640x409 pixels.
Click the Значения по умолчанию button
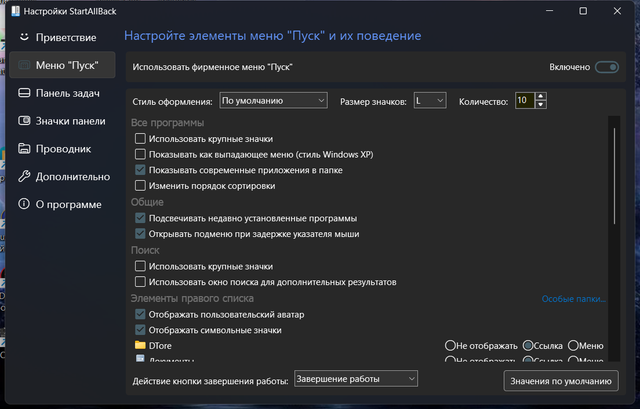561,381
